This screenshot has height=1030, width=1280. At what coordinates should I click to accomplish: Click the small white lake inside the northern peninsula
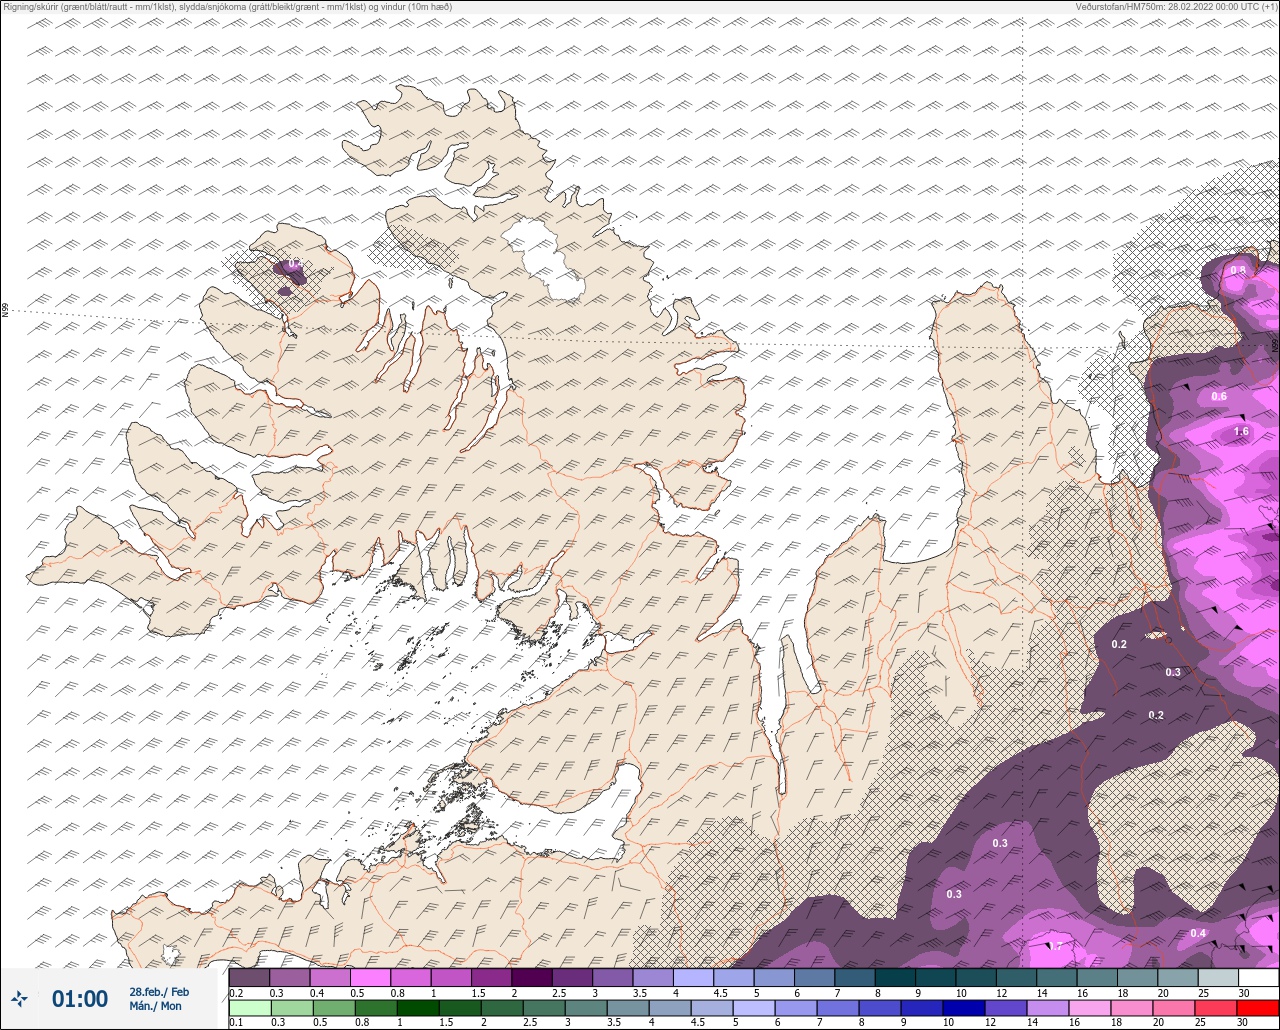(x=544, y=258)
